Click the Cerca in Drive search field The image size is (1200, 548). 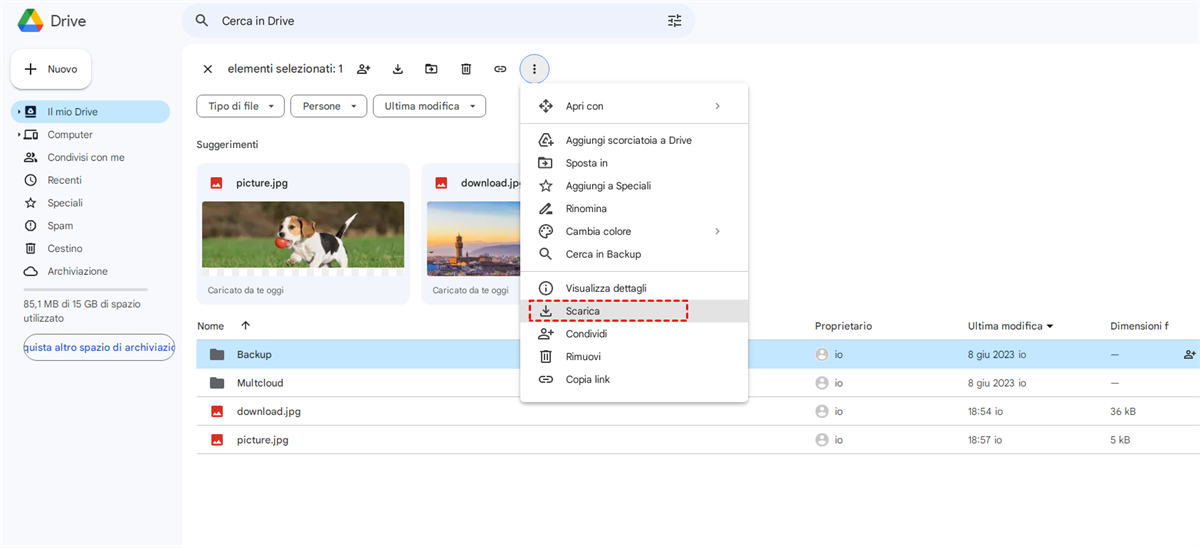tap(438, 20)
